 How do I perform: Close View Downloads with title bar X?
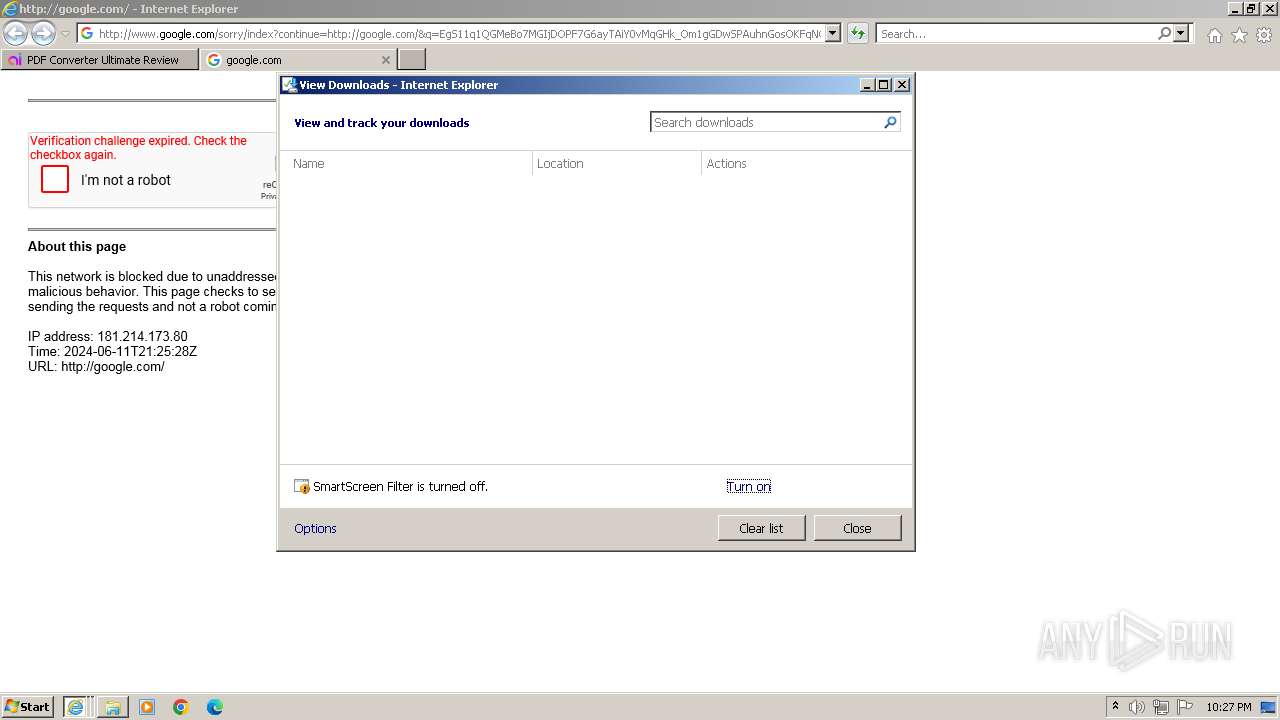coord(902,85)
